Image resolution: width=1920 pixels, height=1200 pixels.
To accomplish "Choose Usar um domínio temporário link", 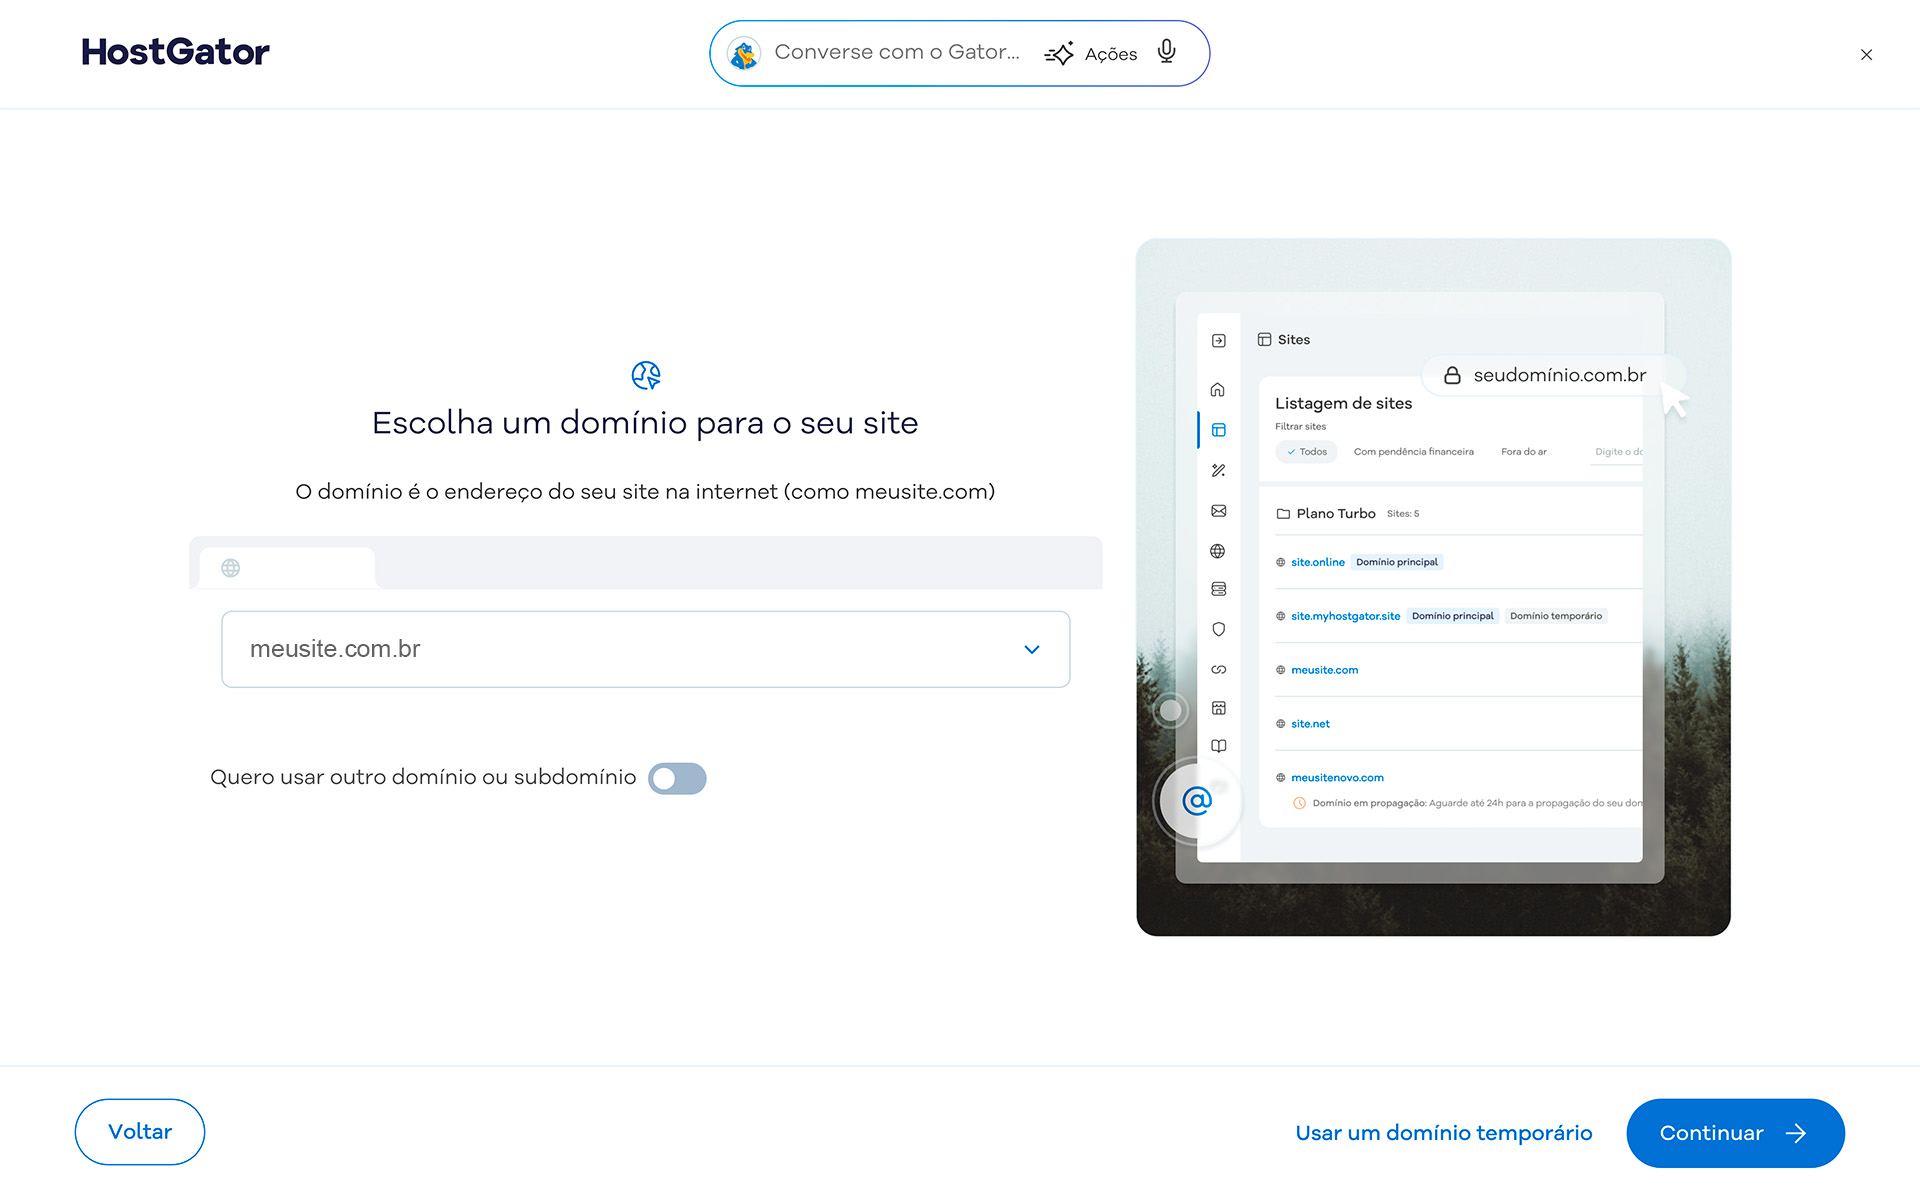I will point(1444,1133).
